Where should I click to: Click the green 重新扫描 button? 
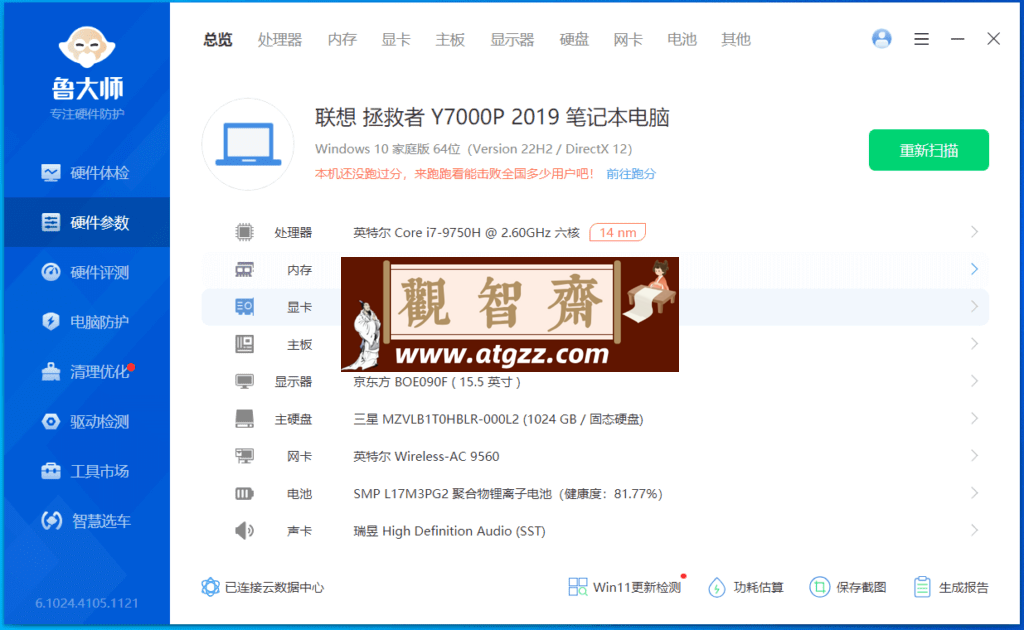(929, 150)
